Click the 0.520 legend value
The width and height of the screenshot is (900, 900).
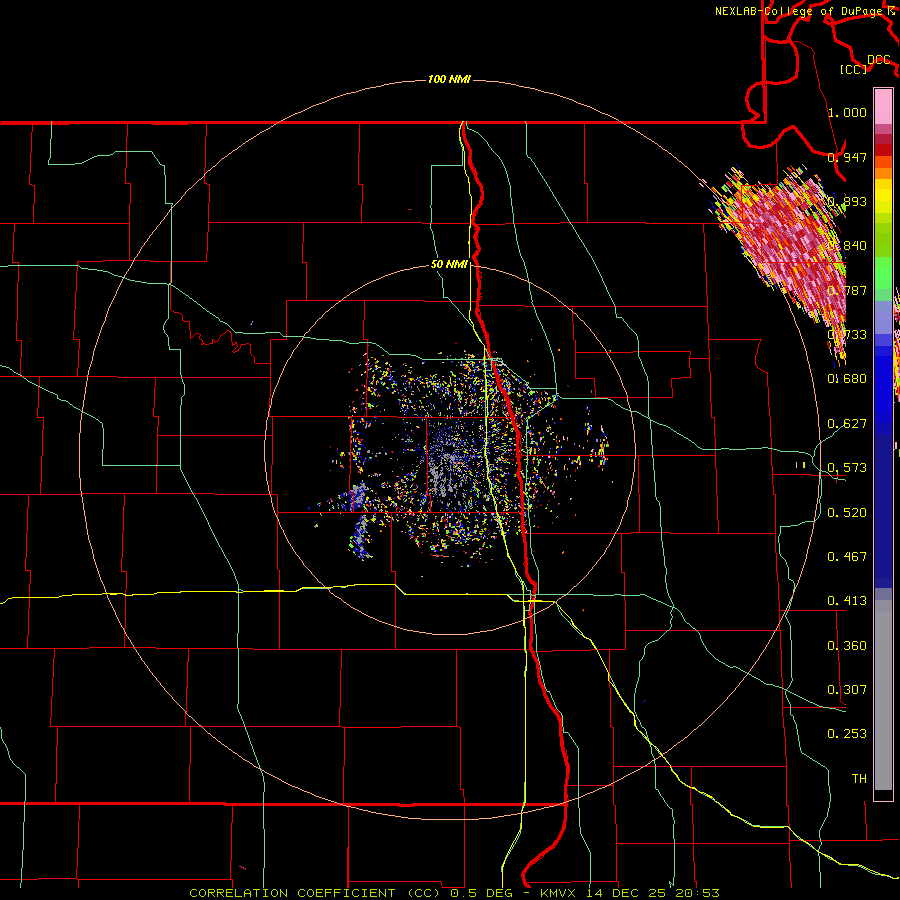(847, 513)
